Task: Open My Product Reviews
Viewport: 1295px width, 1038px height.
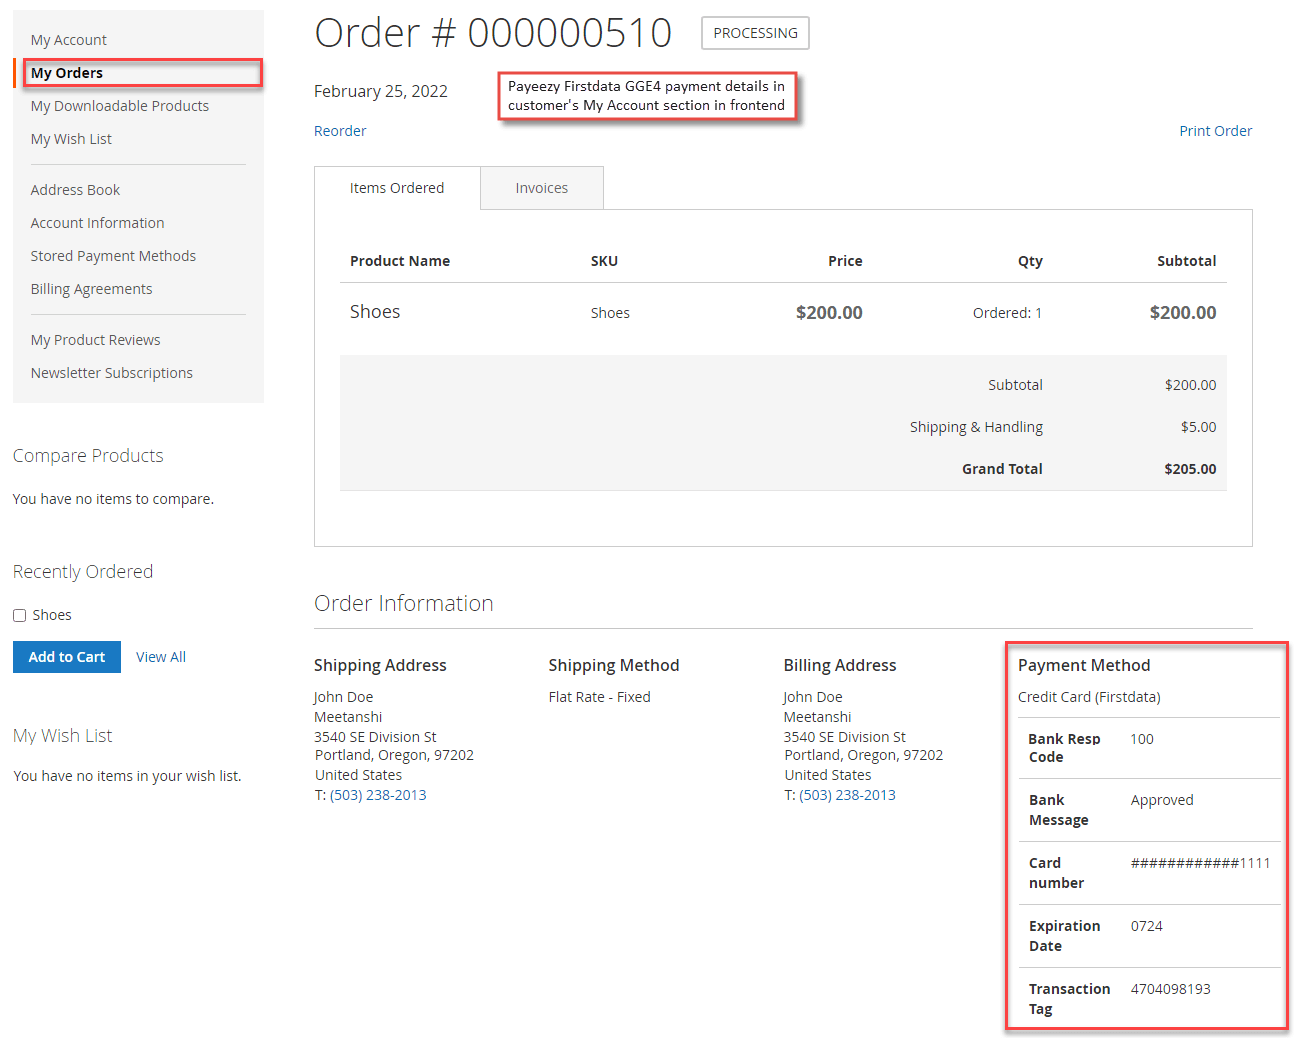Action: (95, 339)
